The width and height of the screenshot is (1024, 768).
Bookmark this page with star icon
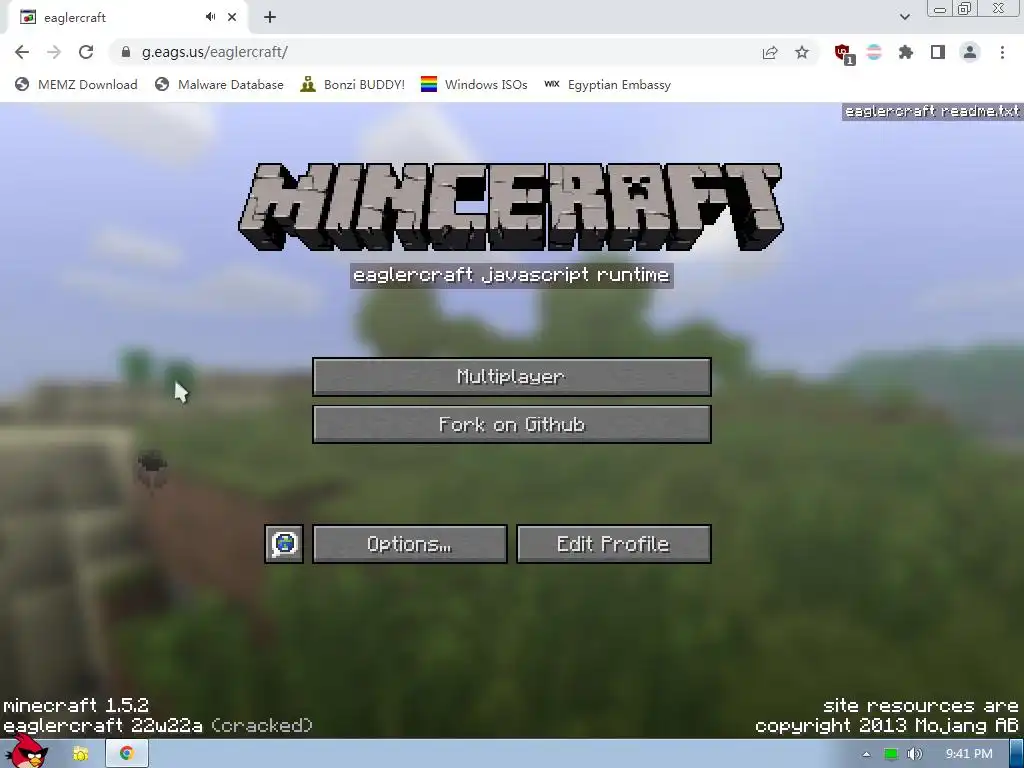pyautogui.click(x=802, y=52)
